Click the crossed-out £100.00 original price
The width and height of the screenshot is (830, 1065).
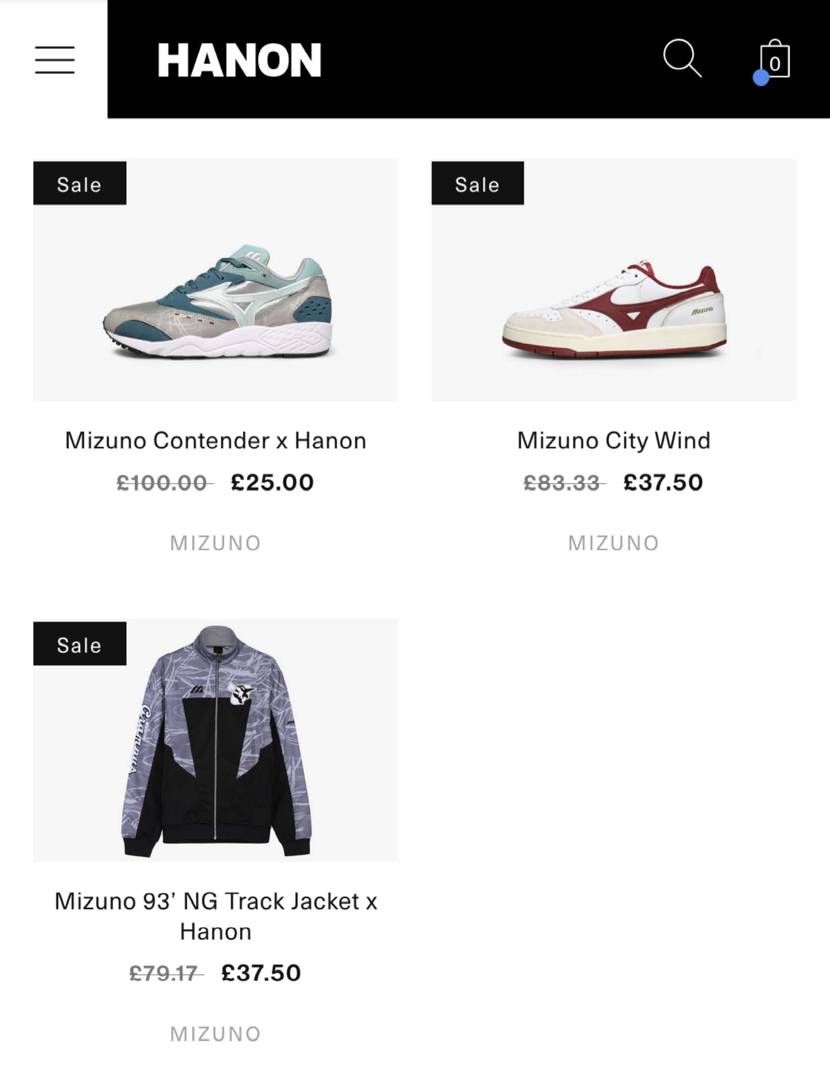[164, 483]
